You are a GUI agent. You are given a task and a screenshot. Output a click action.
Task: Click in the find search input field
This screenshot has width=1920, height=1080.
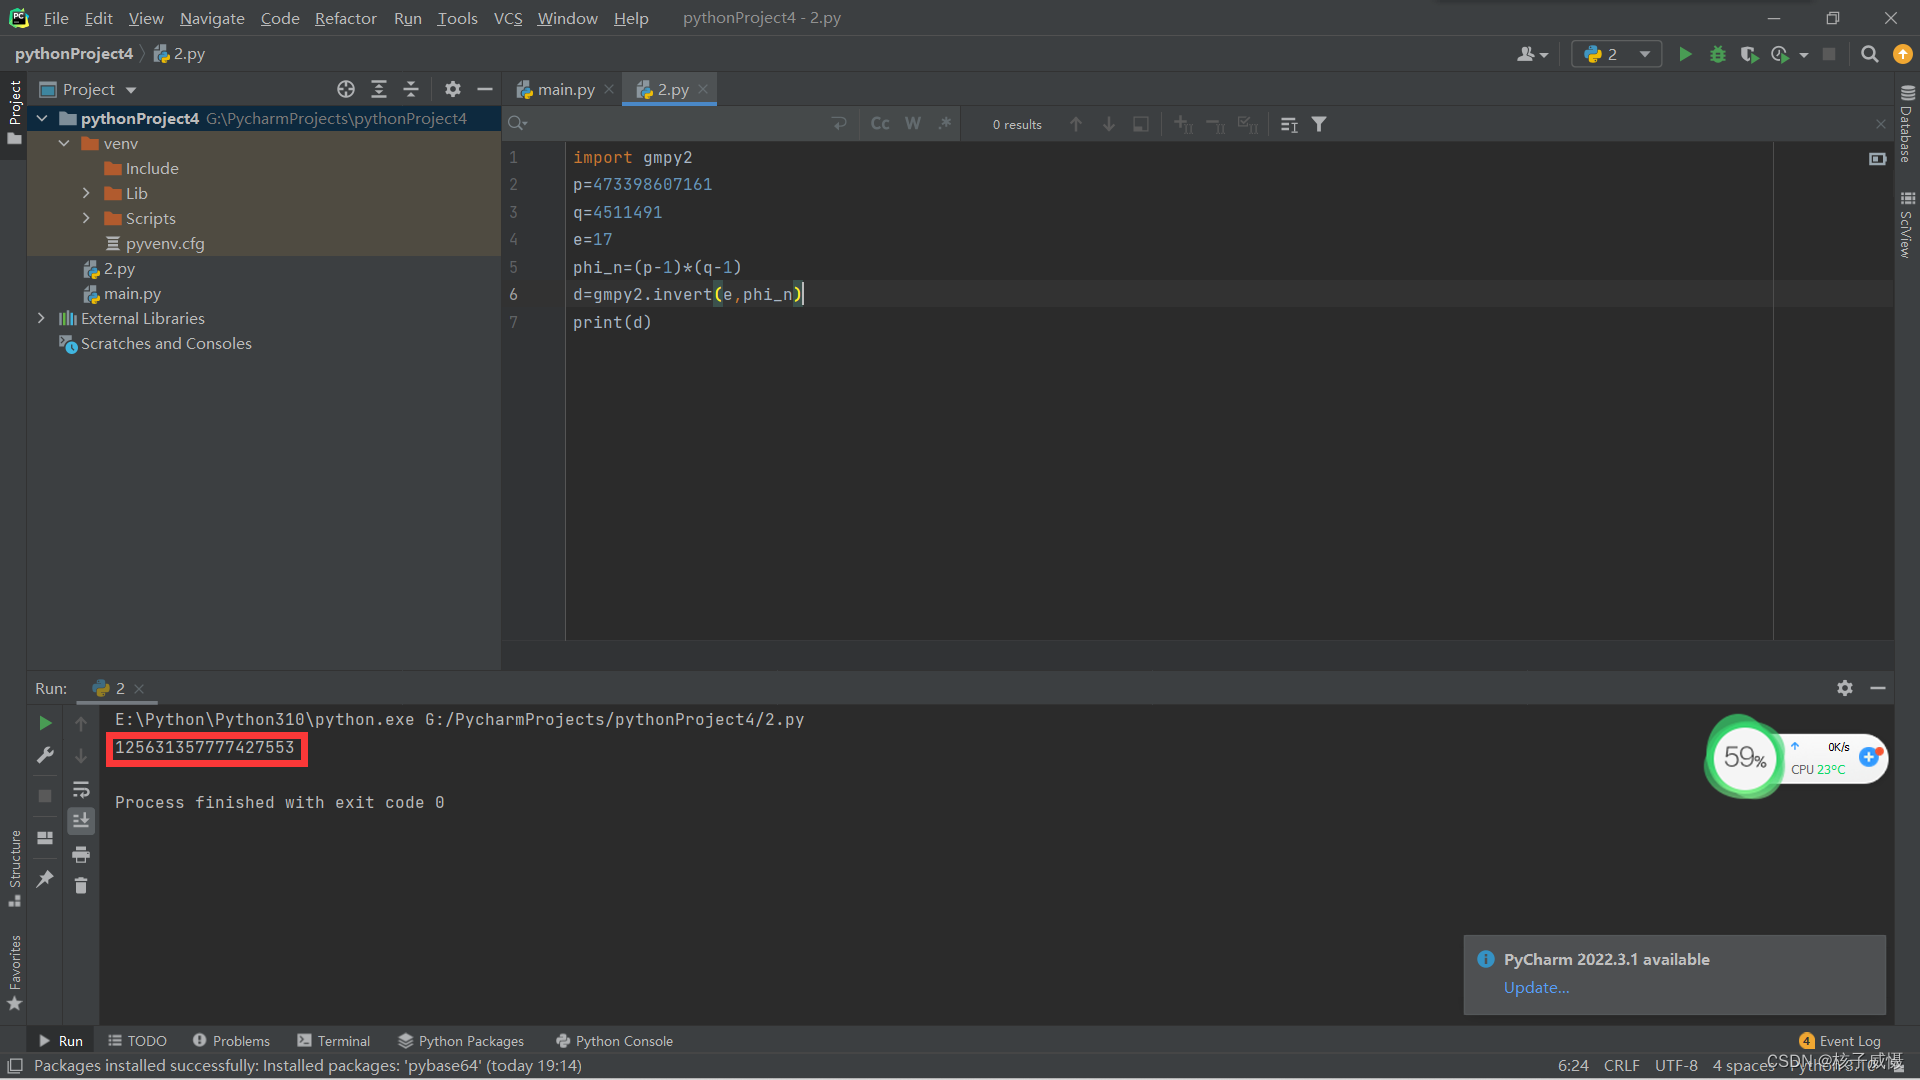pyautogui.click(x=670, y=123)
